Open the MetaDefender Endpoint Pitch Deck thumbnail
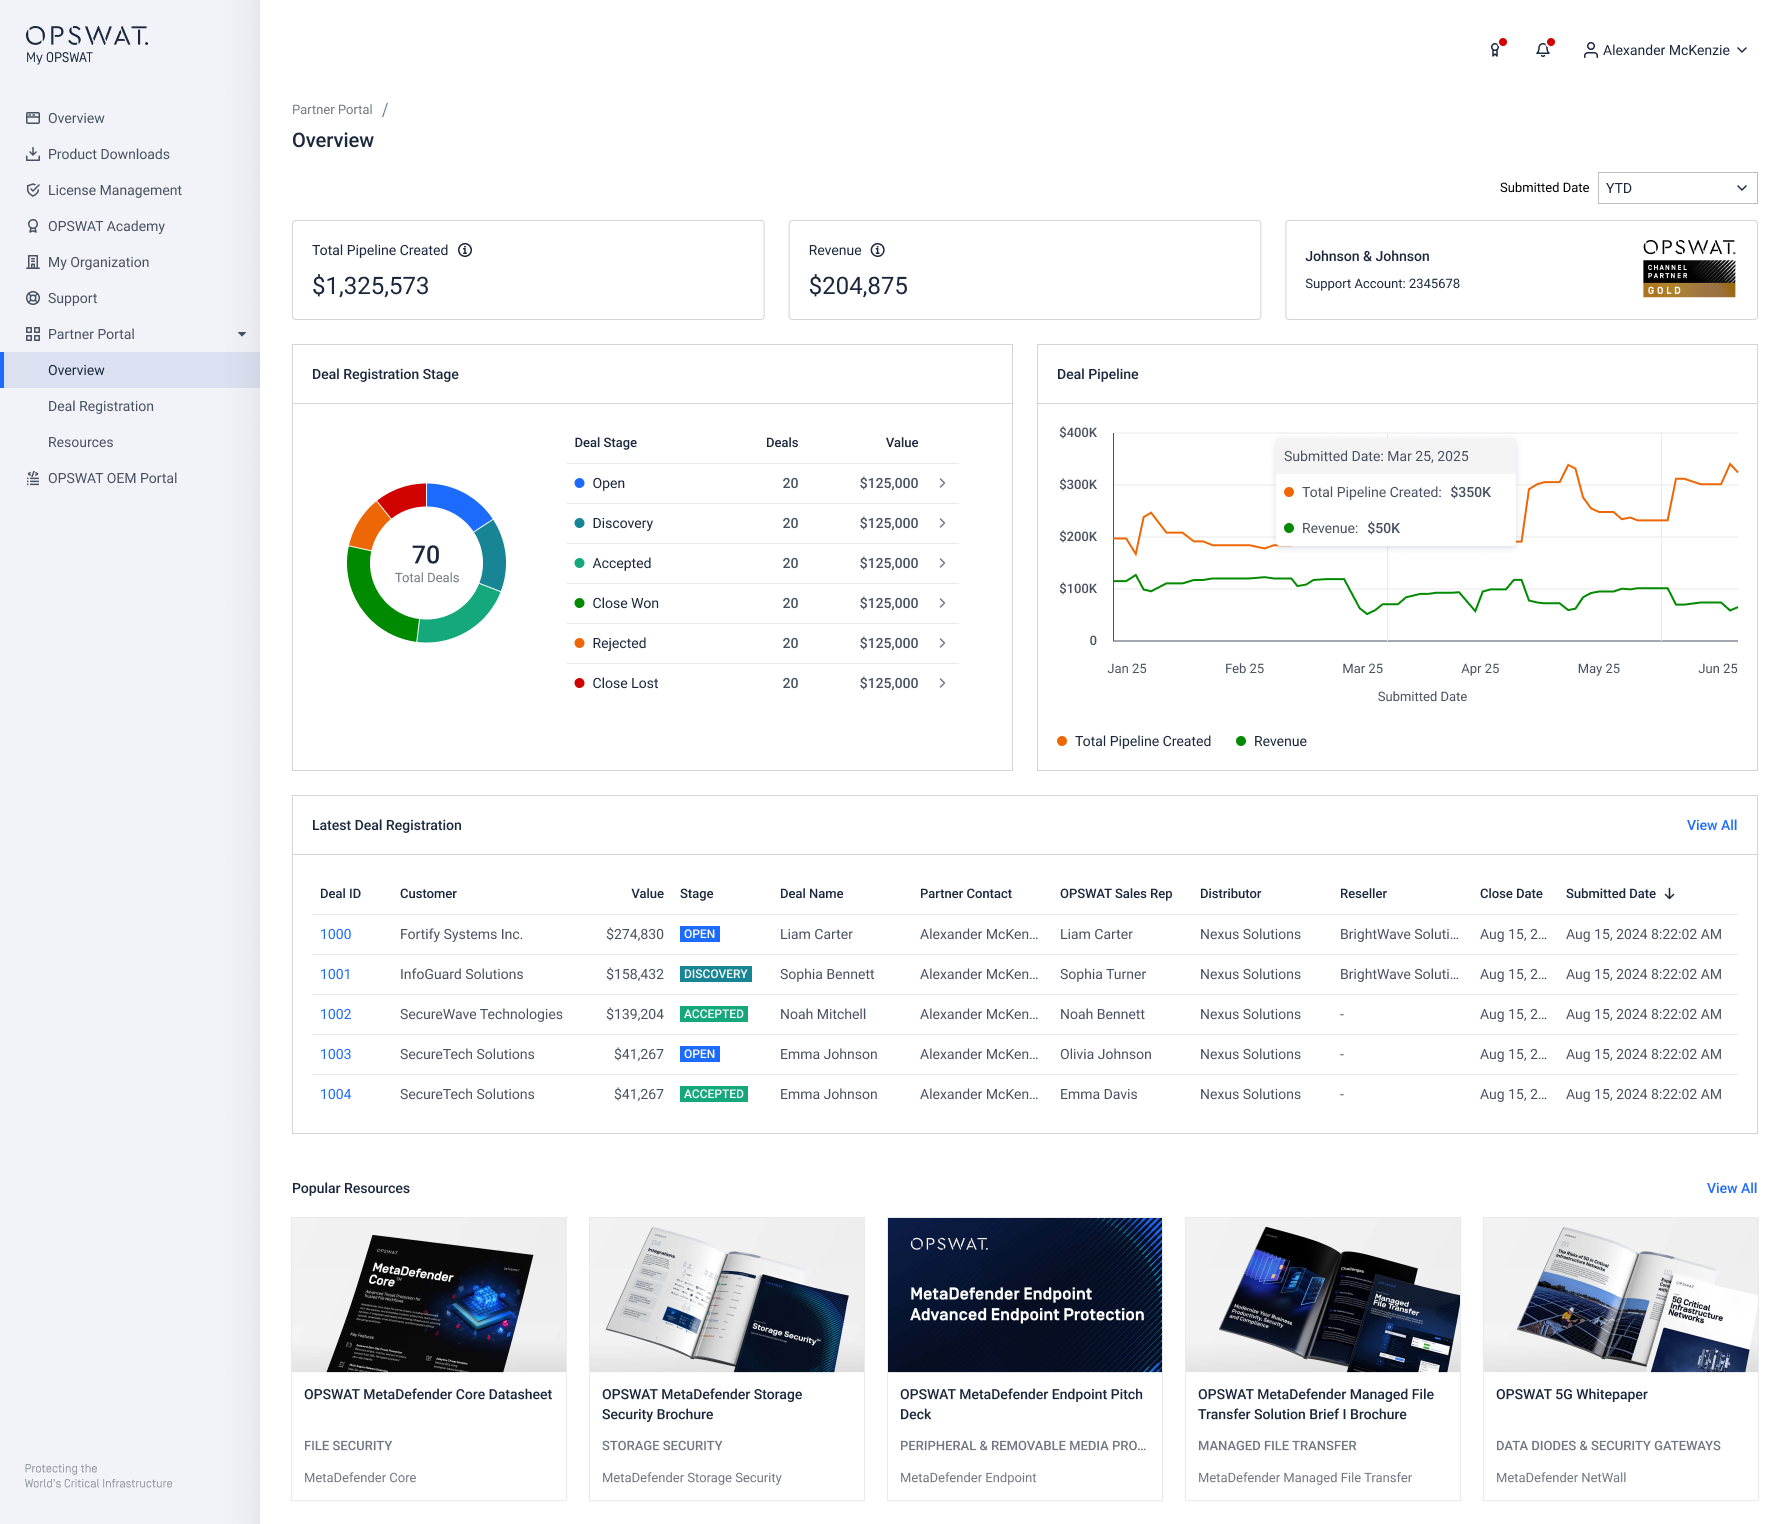The image size is (1790, 1524). point(1024,1294)
